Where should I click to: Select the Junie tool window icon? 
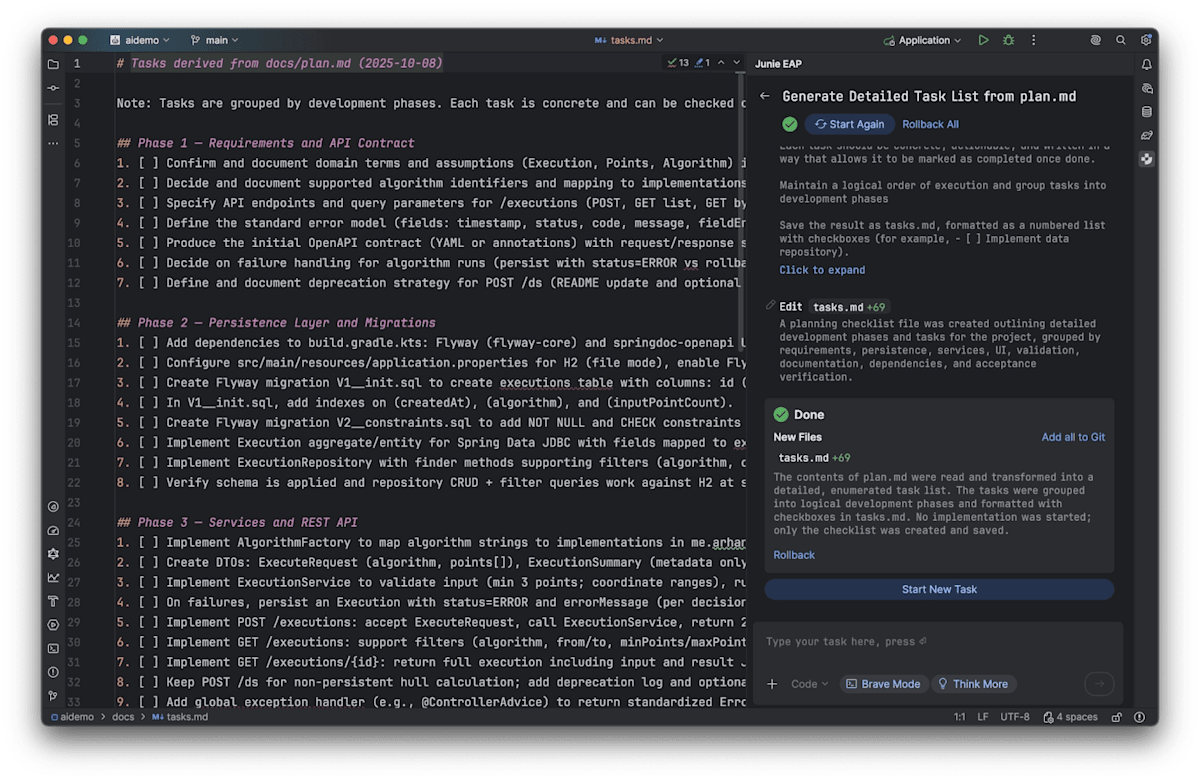[1147, 159]
